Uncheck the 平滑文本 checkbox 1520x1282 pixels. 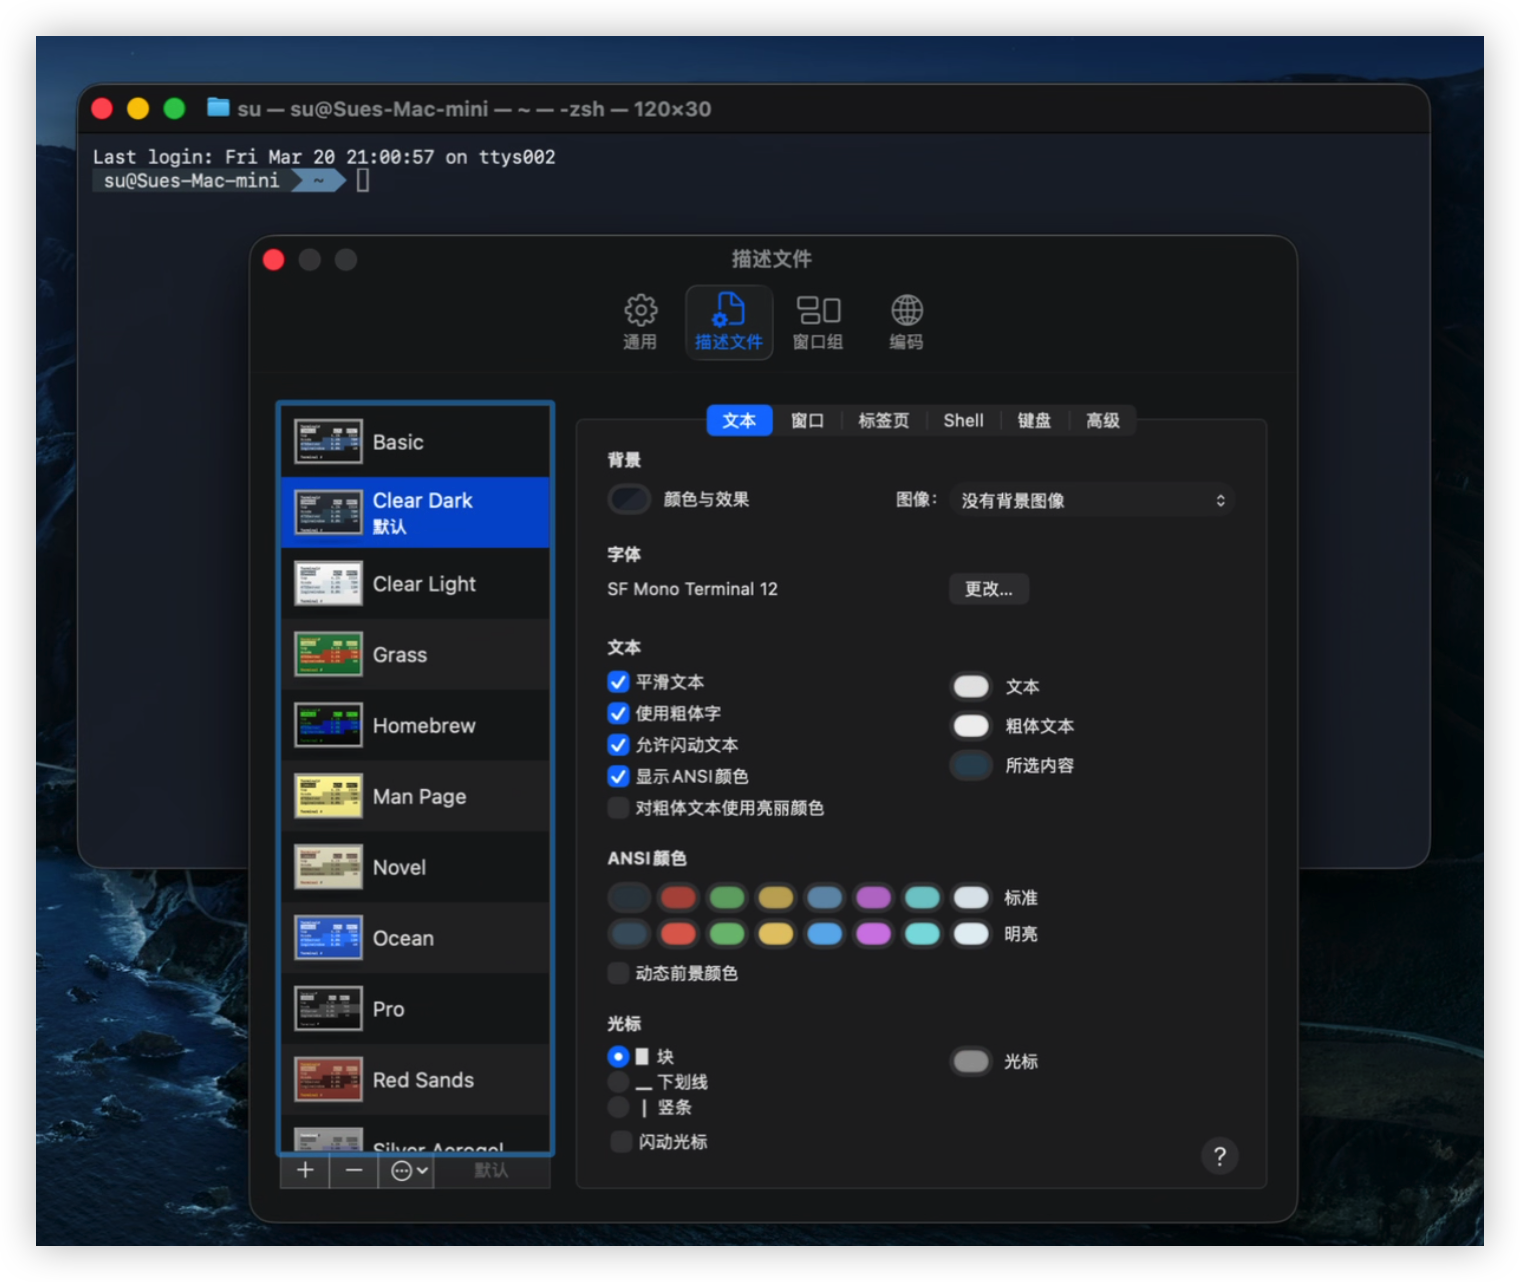point(619,682)
